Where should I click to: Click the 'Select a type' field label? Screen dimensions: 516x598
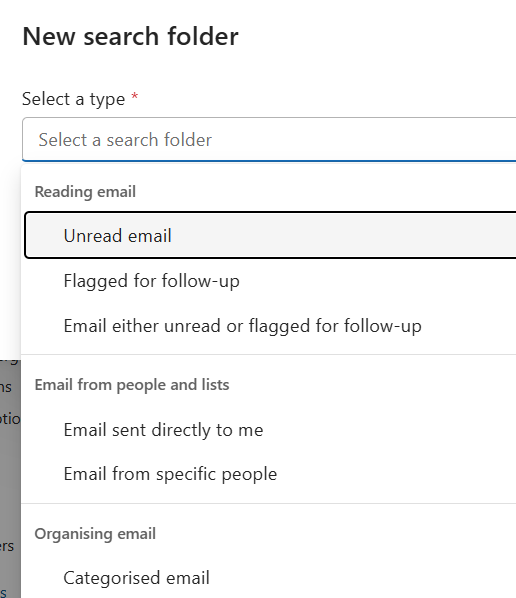coord(74,99)
